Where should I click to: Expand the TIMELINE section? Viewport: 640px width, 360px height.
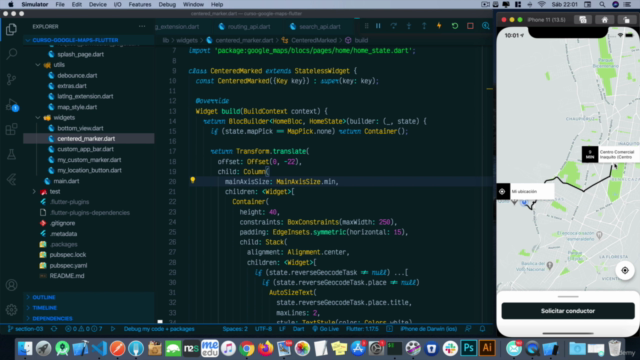point(44,308)
